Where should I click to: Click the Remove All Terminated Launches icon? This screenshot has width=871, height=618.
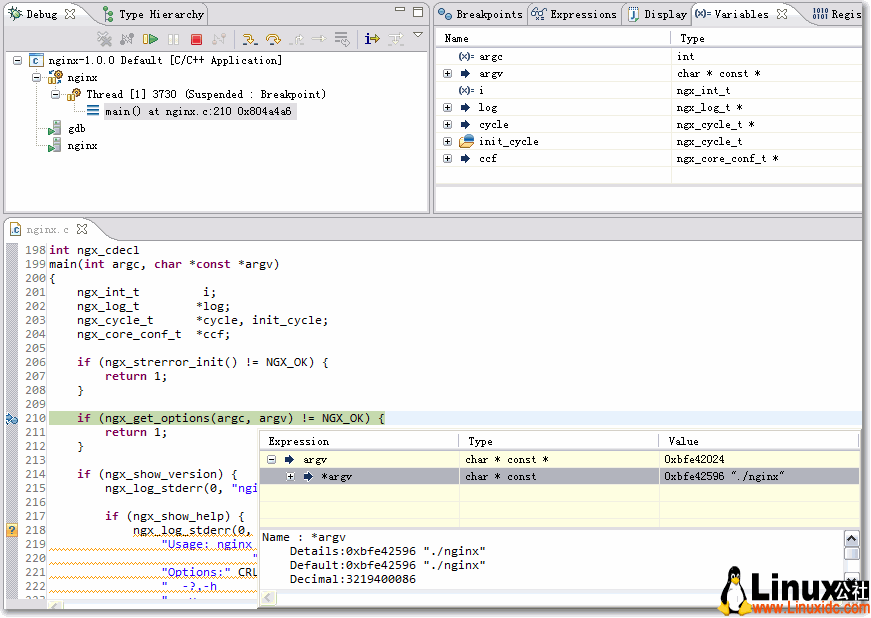pos(104,39)
